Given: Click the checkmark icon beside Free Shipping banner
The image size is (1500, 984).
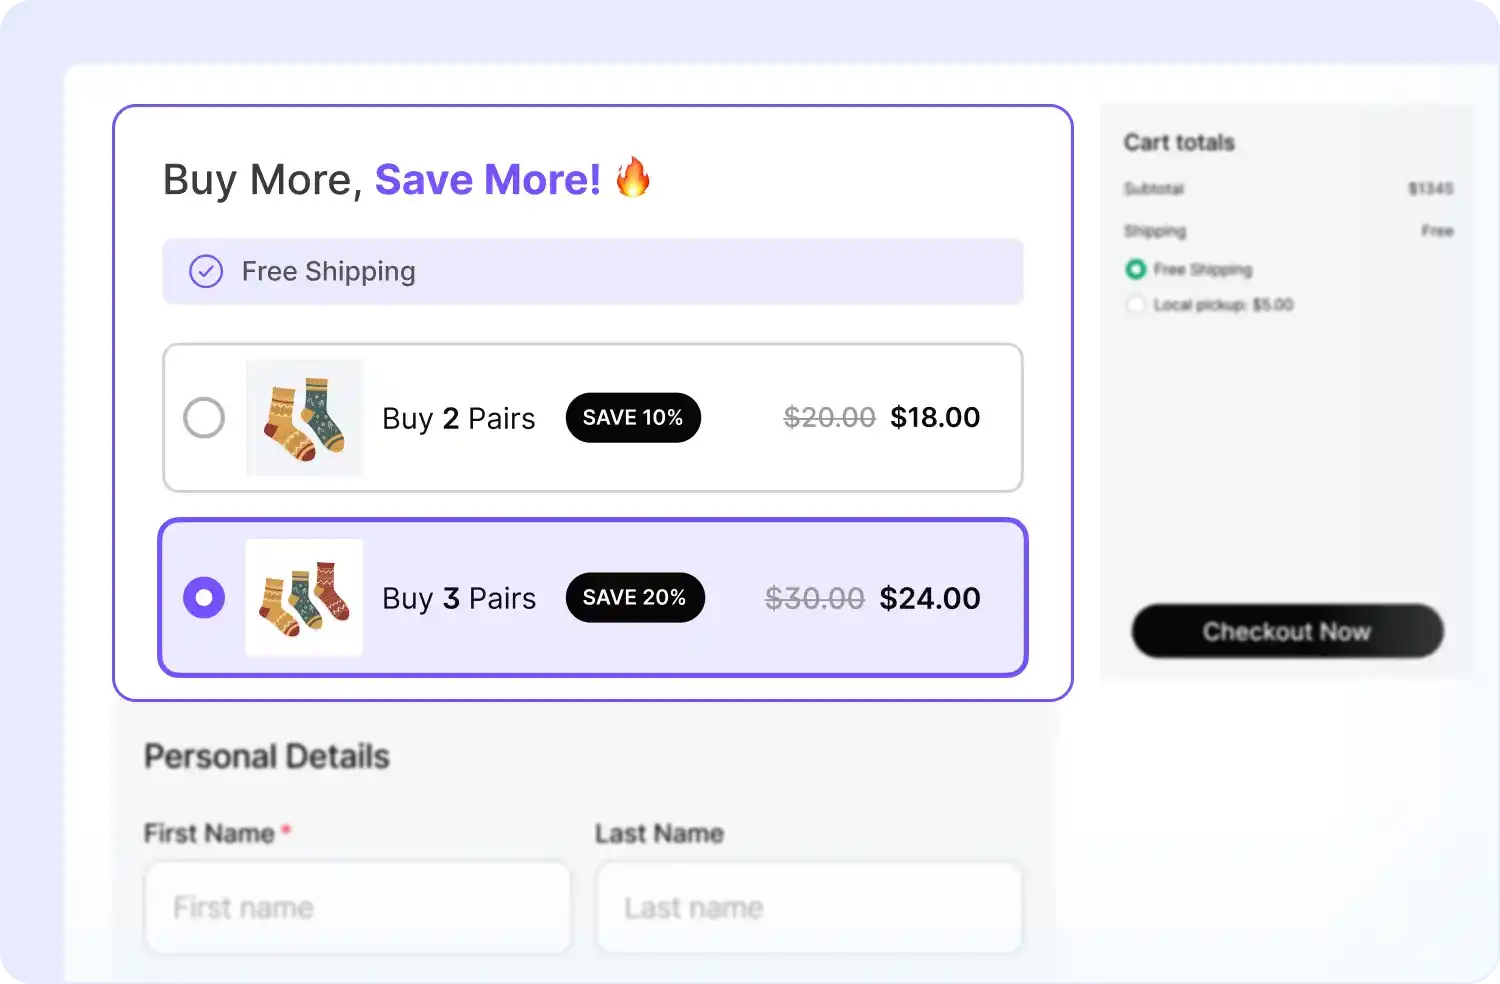Looking at the screenshot, I should pyautogui.click(x=205, y=271).
